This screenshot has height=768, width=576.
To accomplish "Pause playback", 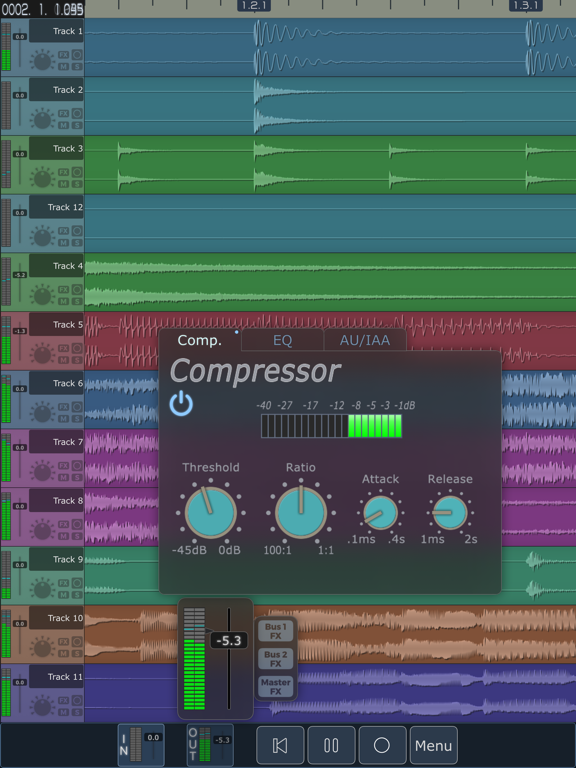I will click(x=331, y=745).
